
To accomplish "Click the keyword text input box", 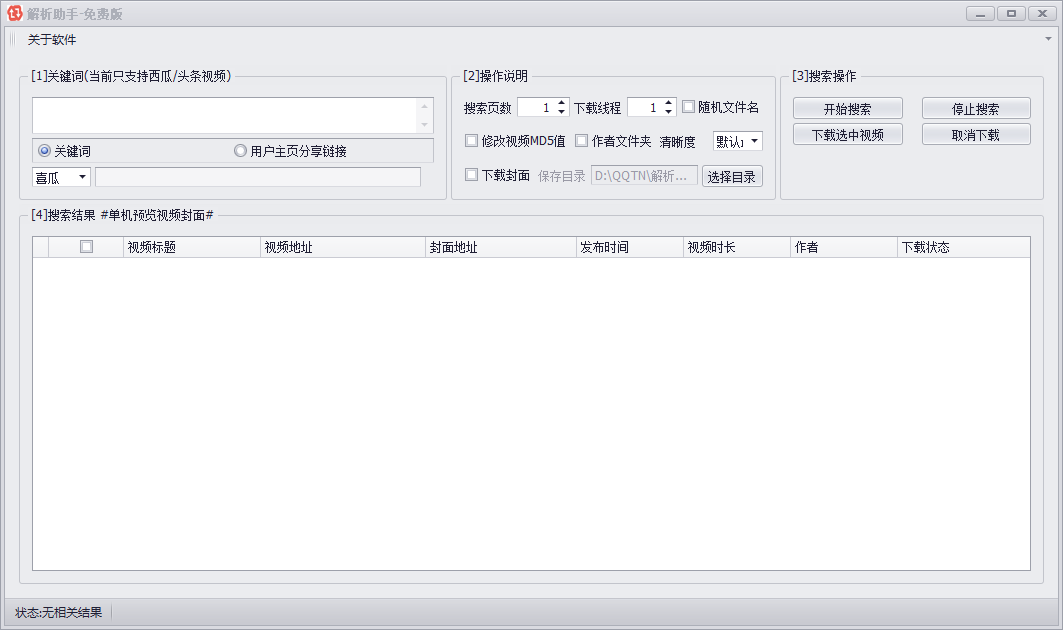I will pos(224,115).
